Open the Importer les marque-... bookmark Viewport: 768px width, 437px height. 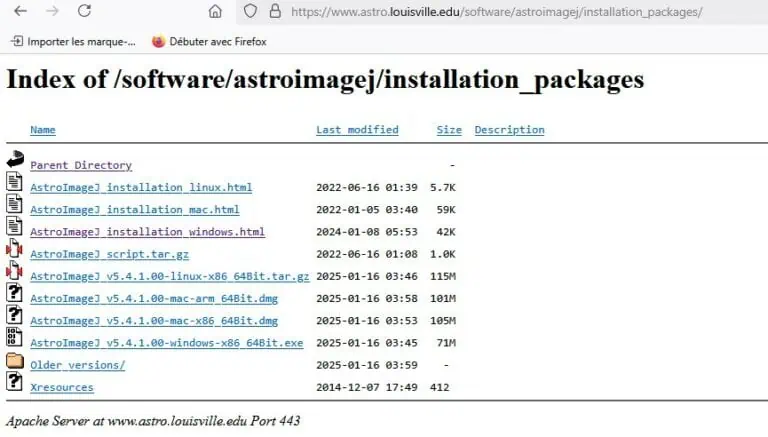[73, 42]
